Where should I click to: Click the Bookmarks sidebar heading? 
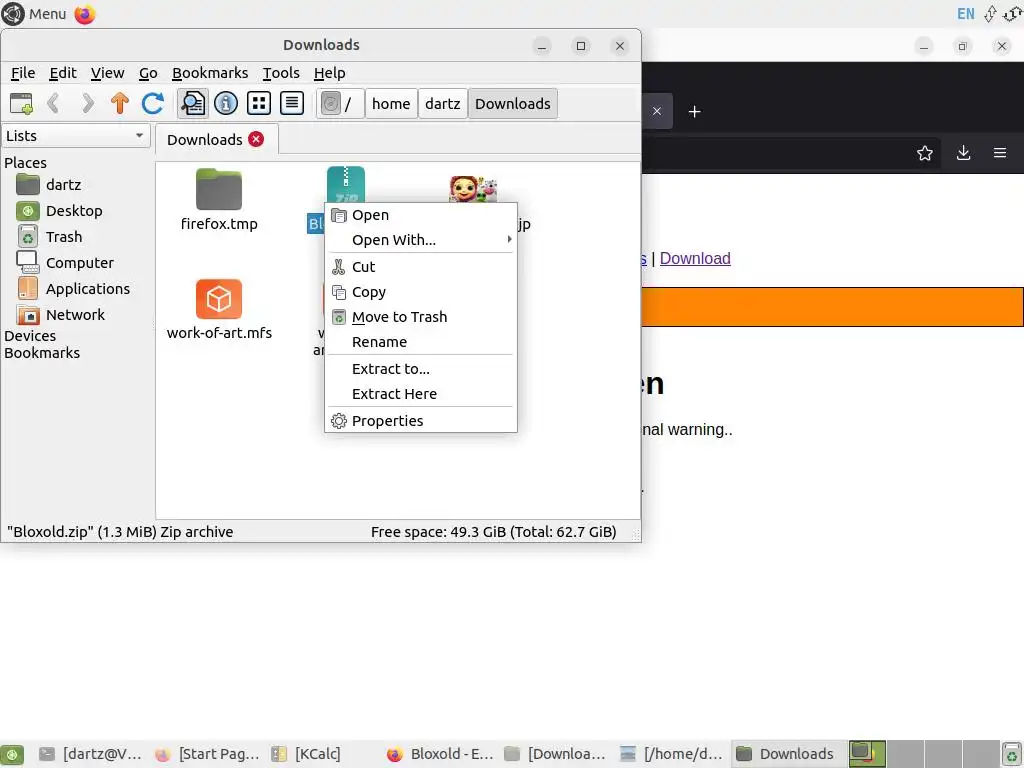(x=42, y=353)
